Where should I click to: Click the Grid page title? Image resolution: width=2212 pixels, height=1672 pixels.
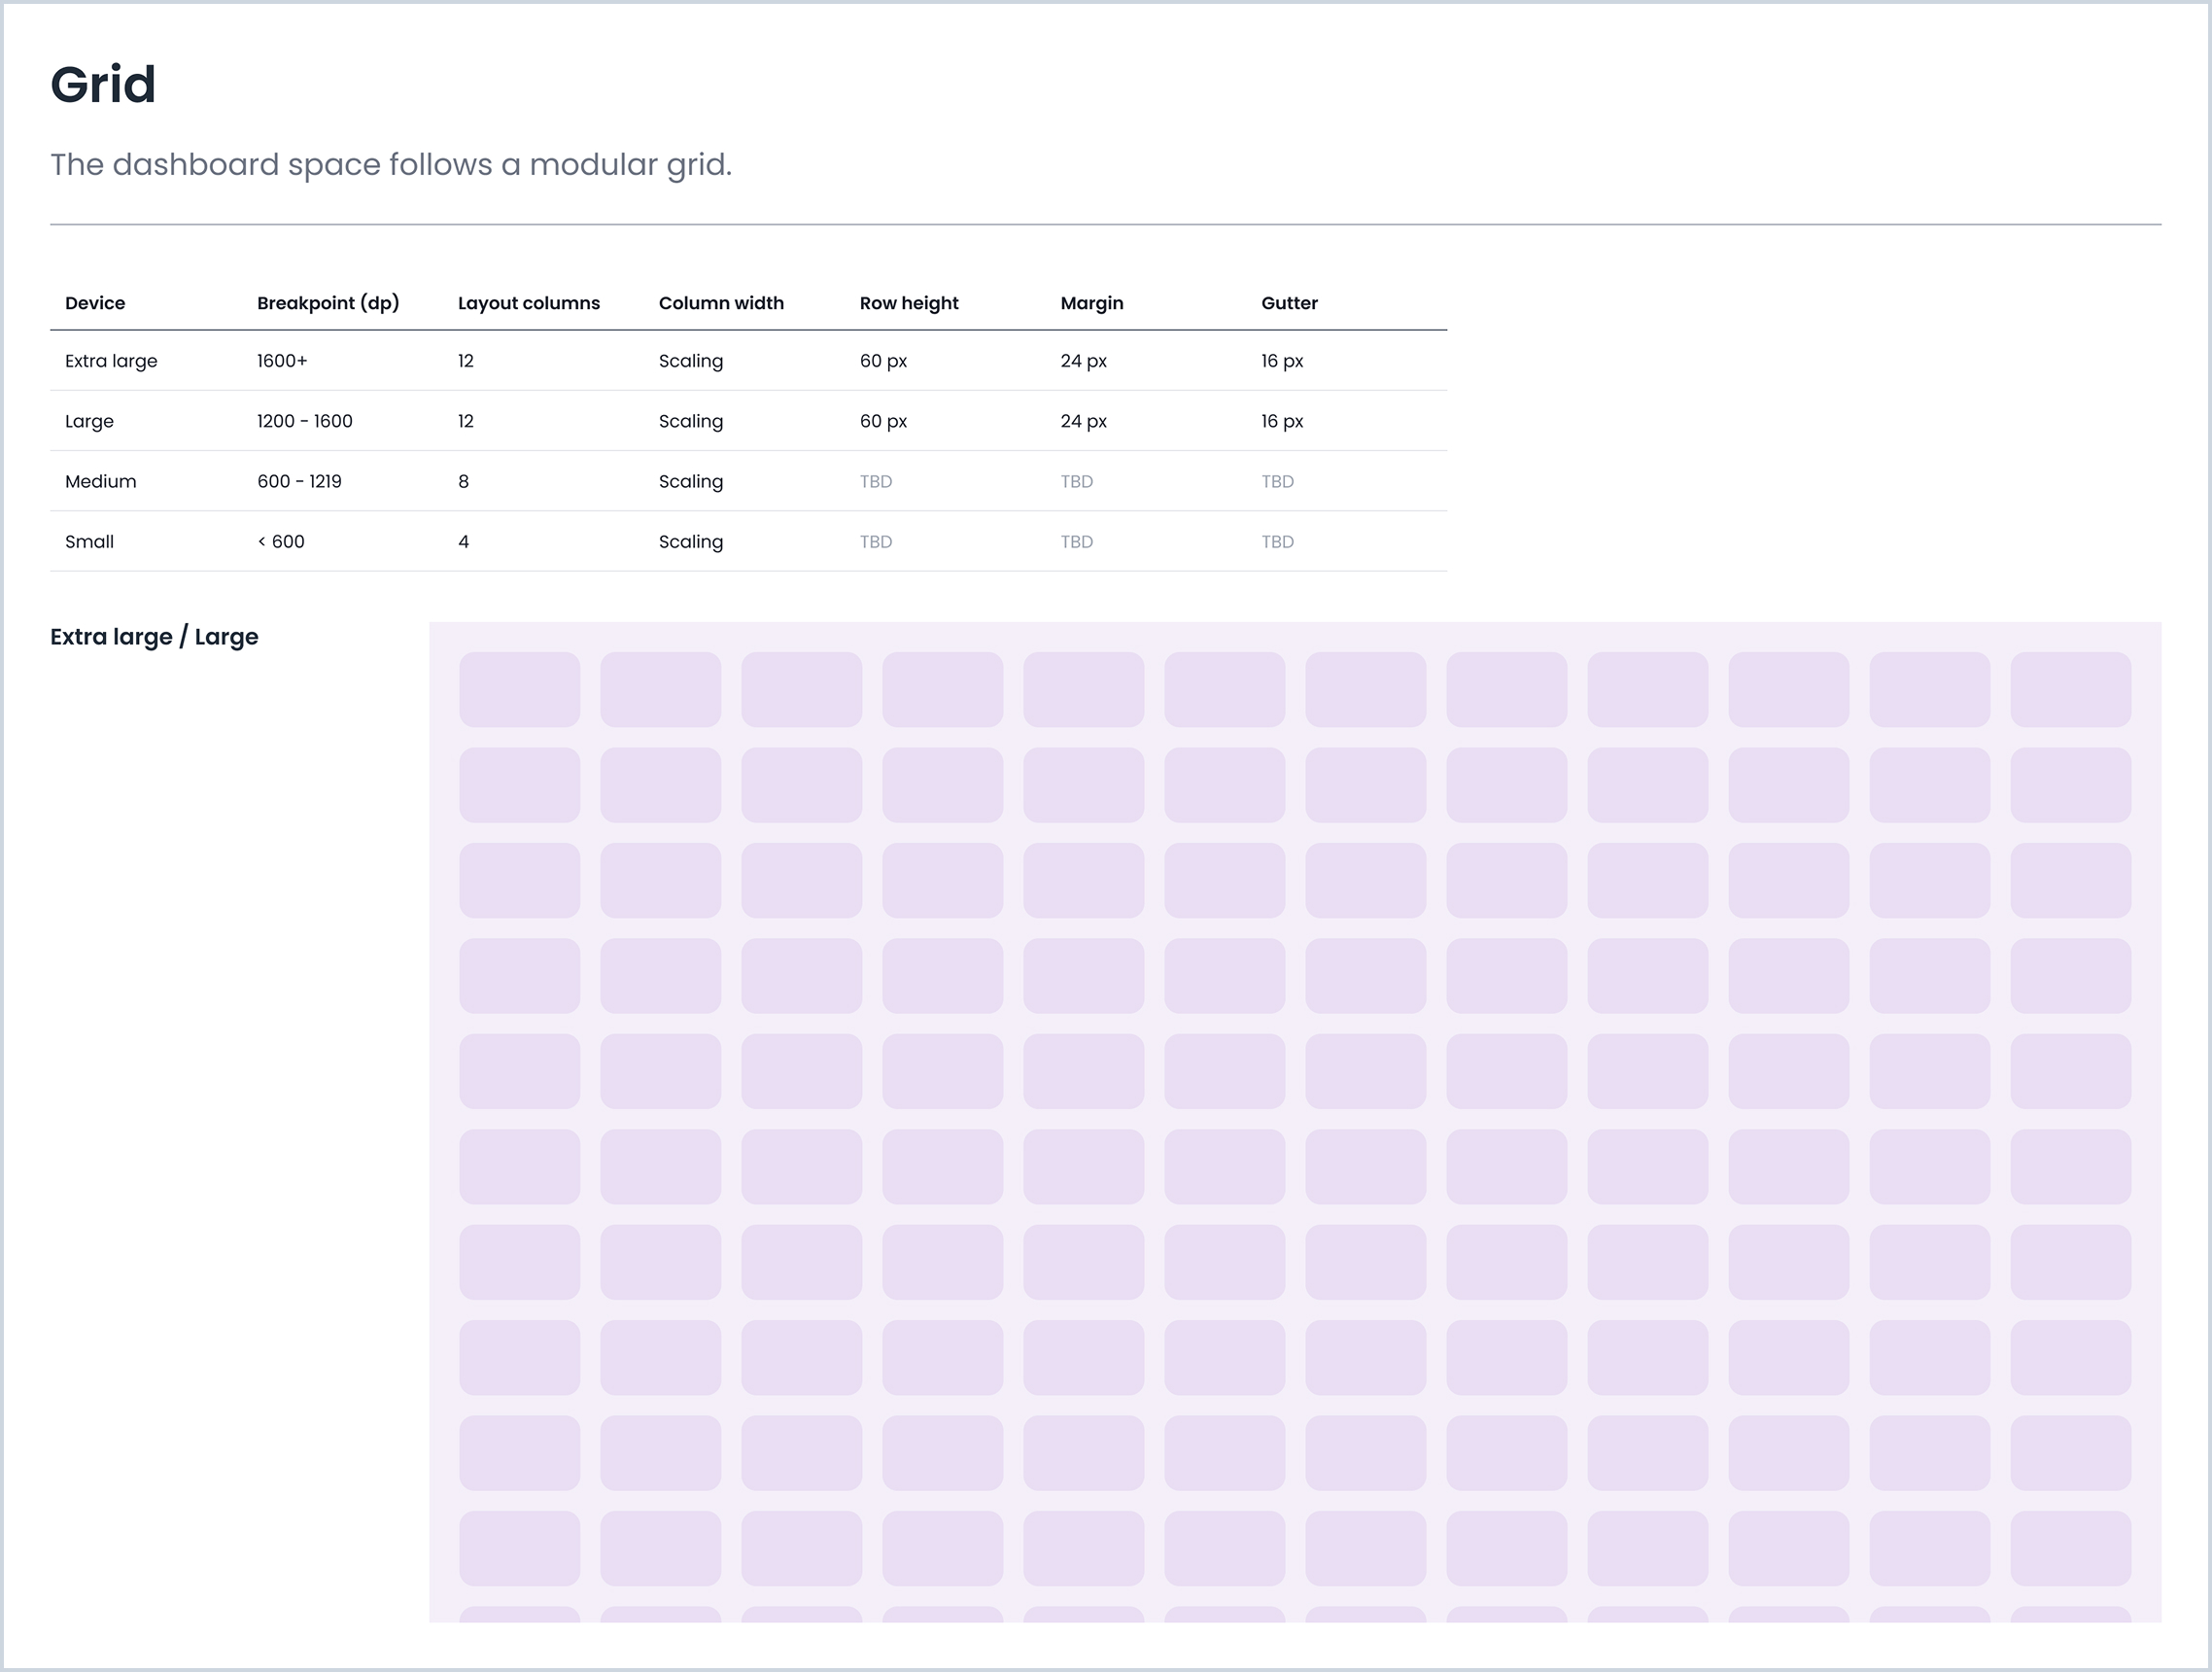(x=103, y=84)
